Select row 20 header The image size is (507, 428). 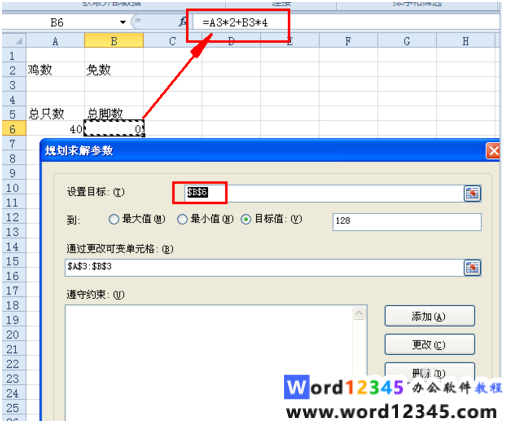click(13, 334)
